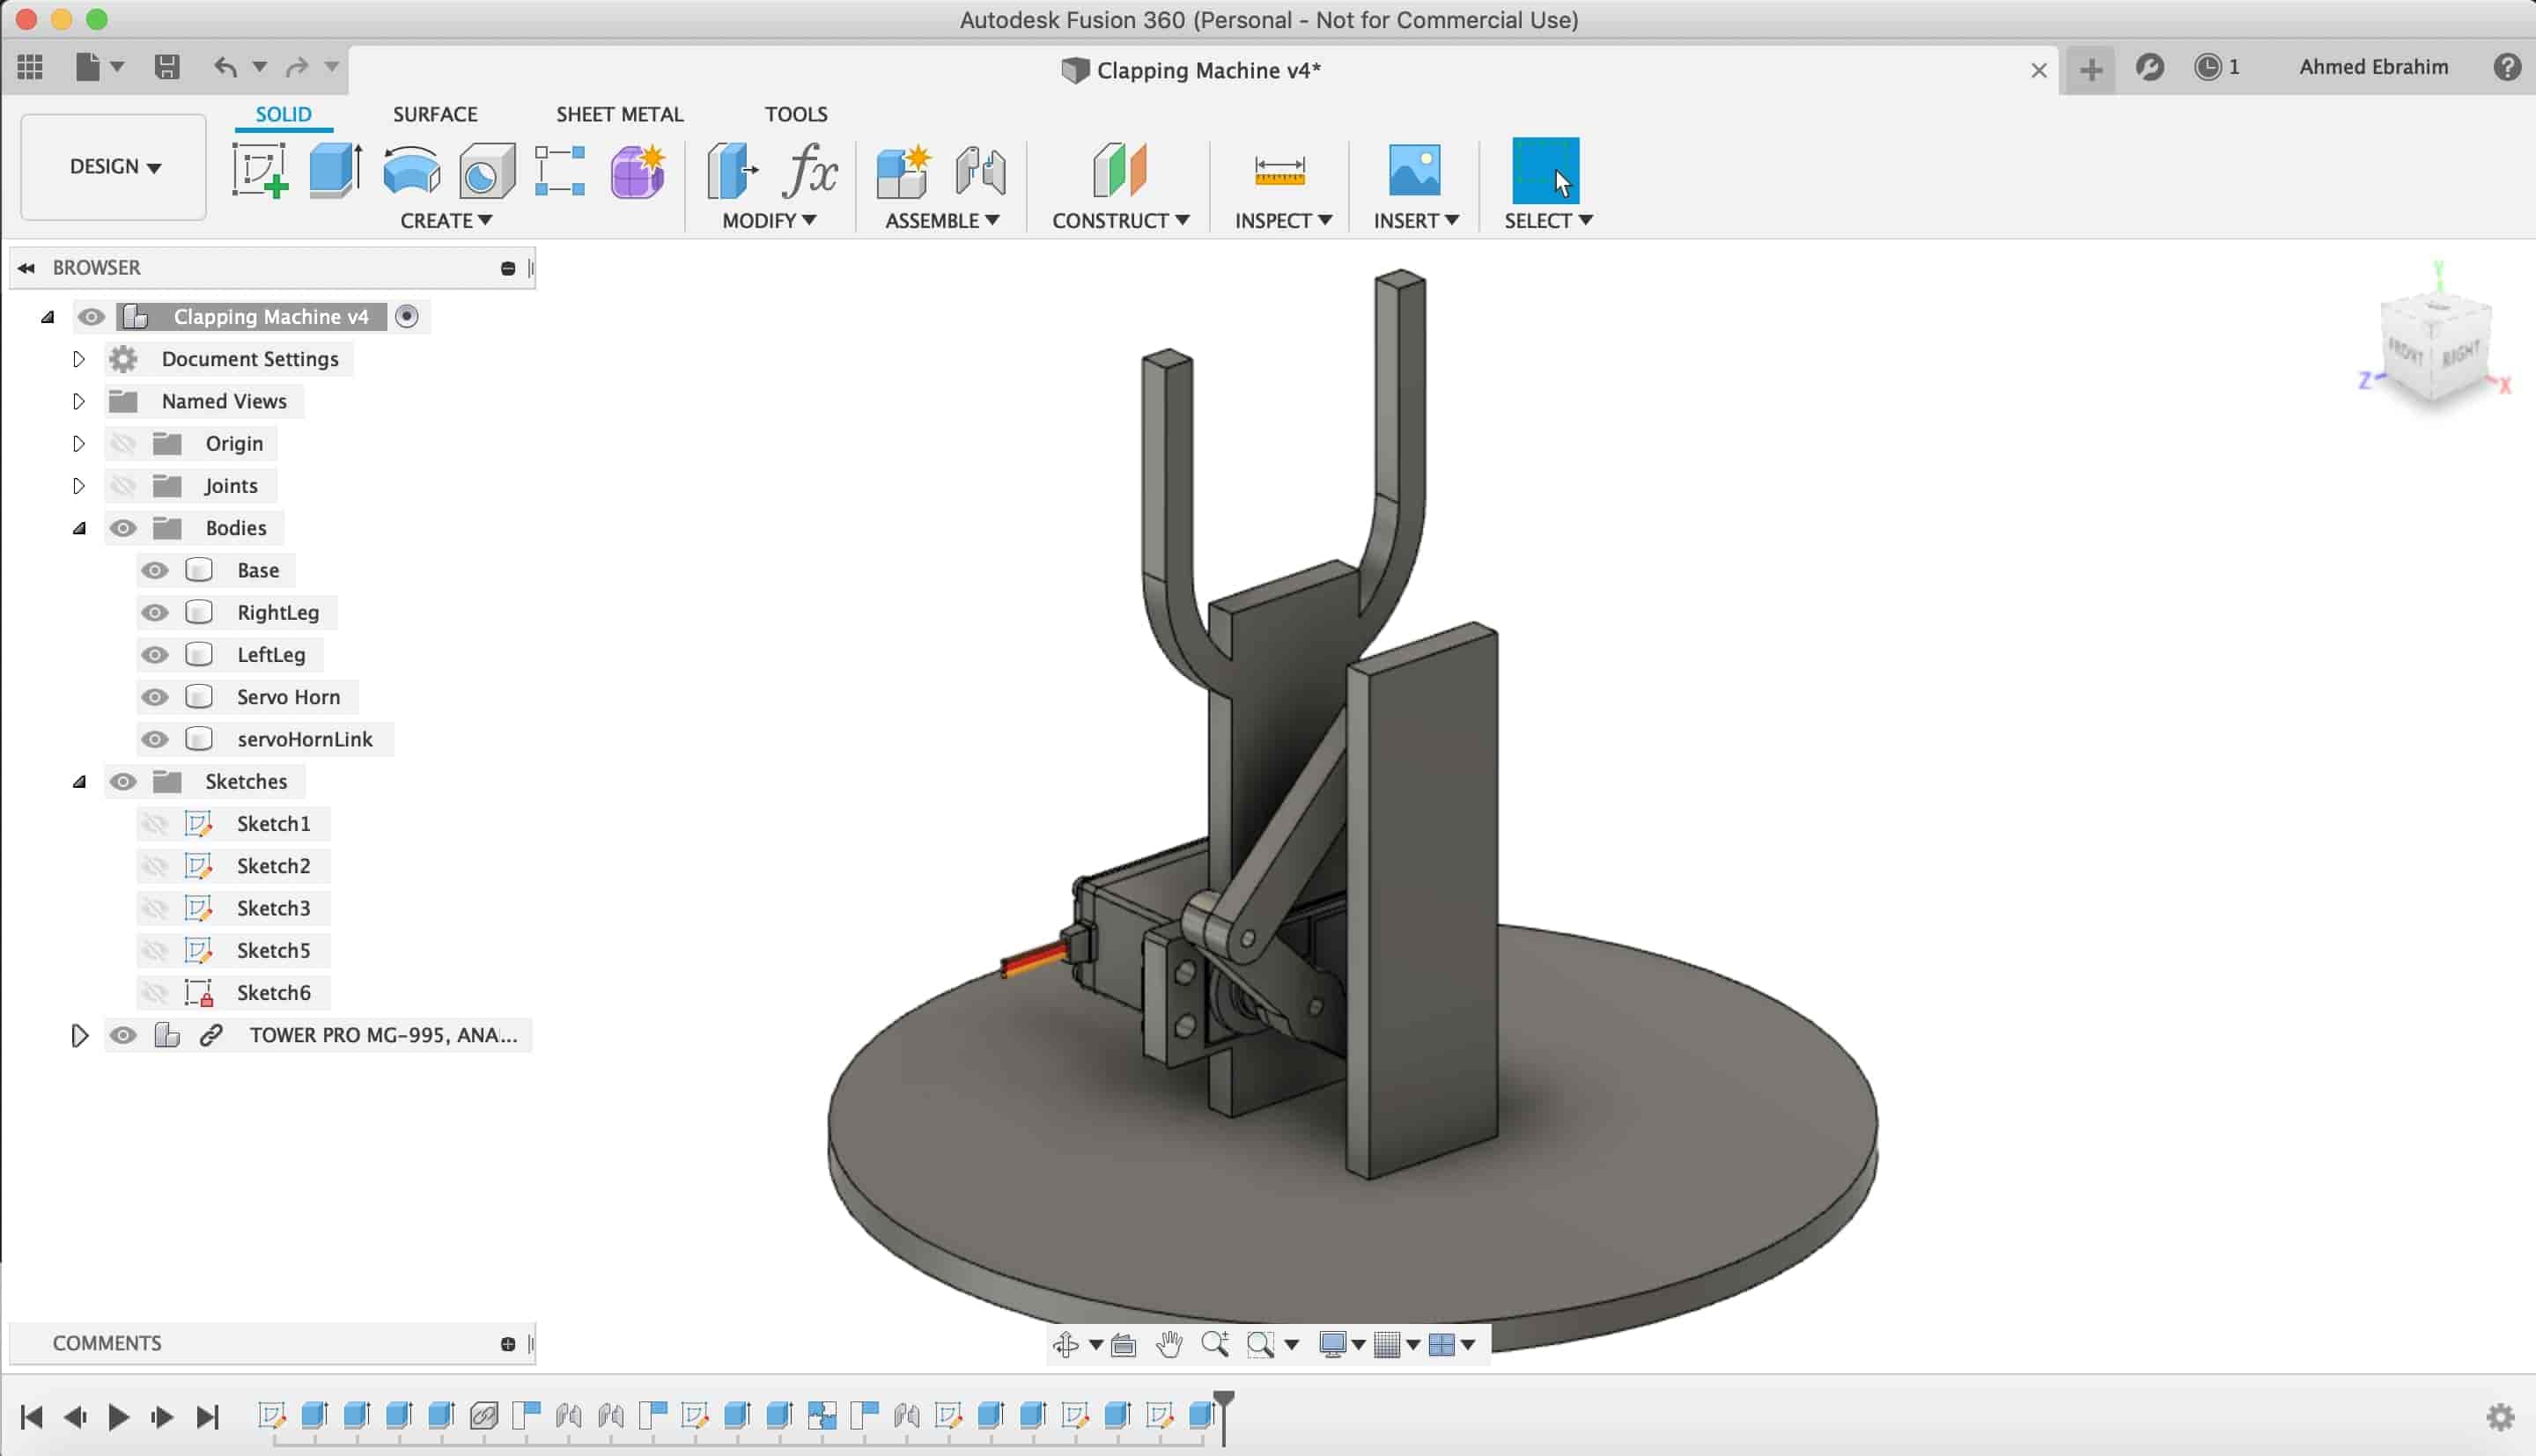
Task: Switch to the SURFACE tab
Action: (x=435, y=114)
